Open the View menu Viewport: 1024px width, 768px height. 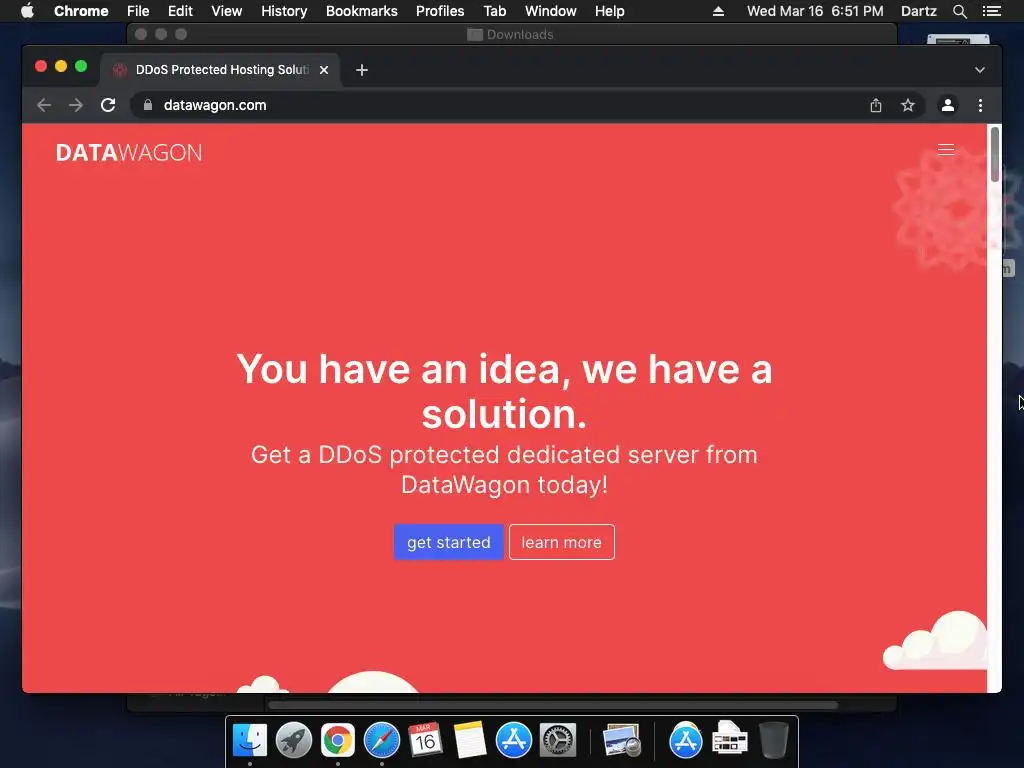point(227,11)
